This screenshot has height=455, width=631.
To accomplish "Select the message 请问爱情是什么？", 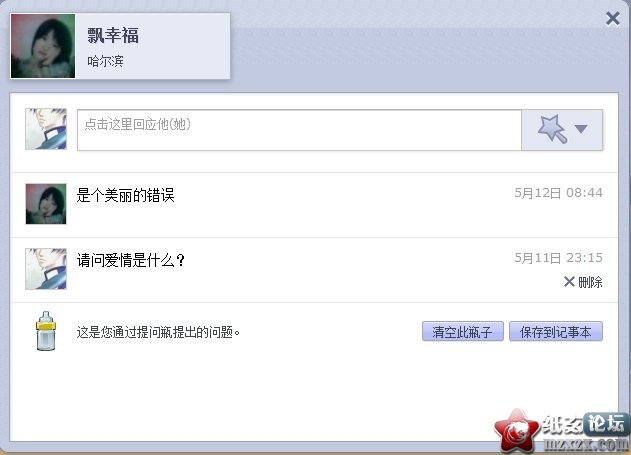I will click(x=131, y=260).
